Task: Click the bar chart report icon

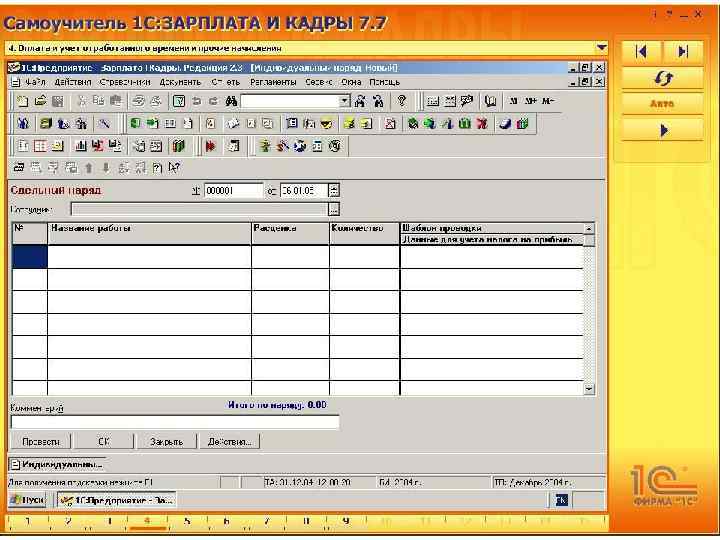Action: coord(80,146)
